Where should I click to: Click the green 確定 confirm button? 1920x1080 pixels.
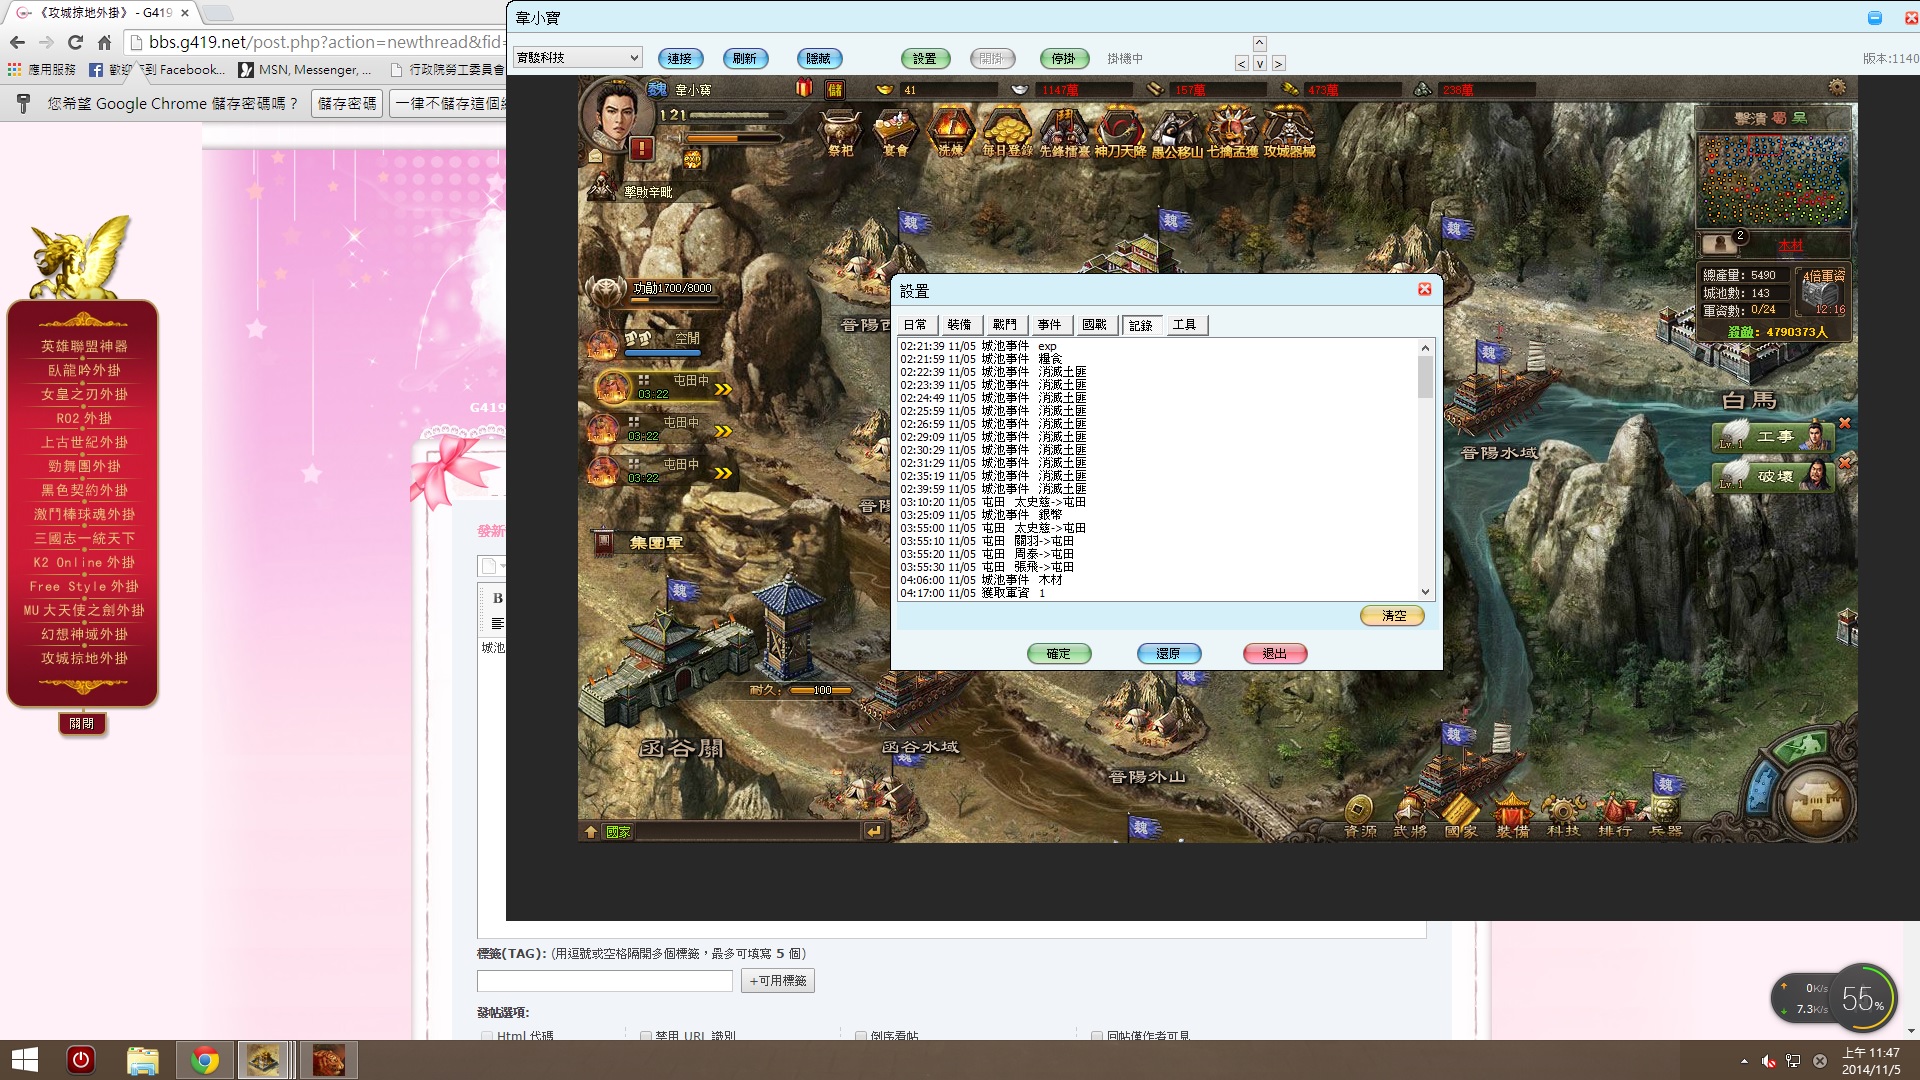click(x=1059, y=654)
